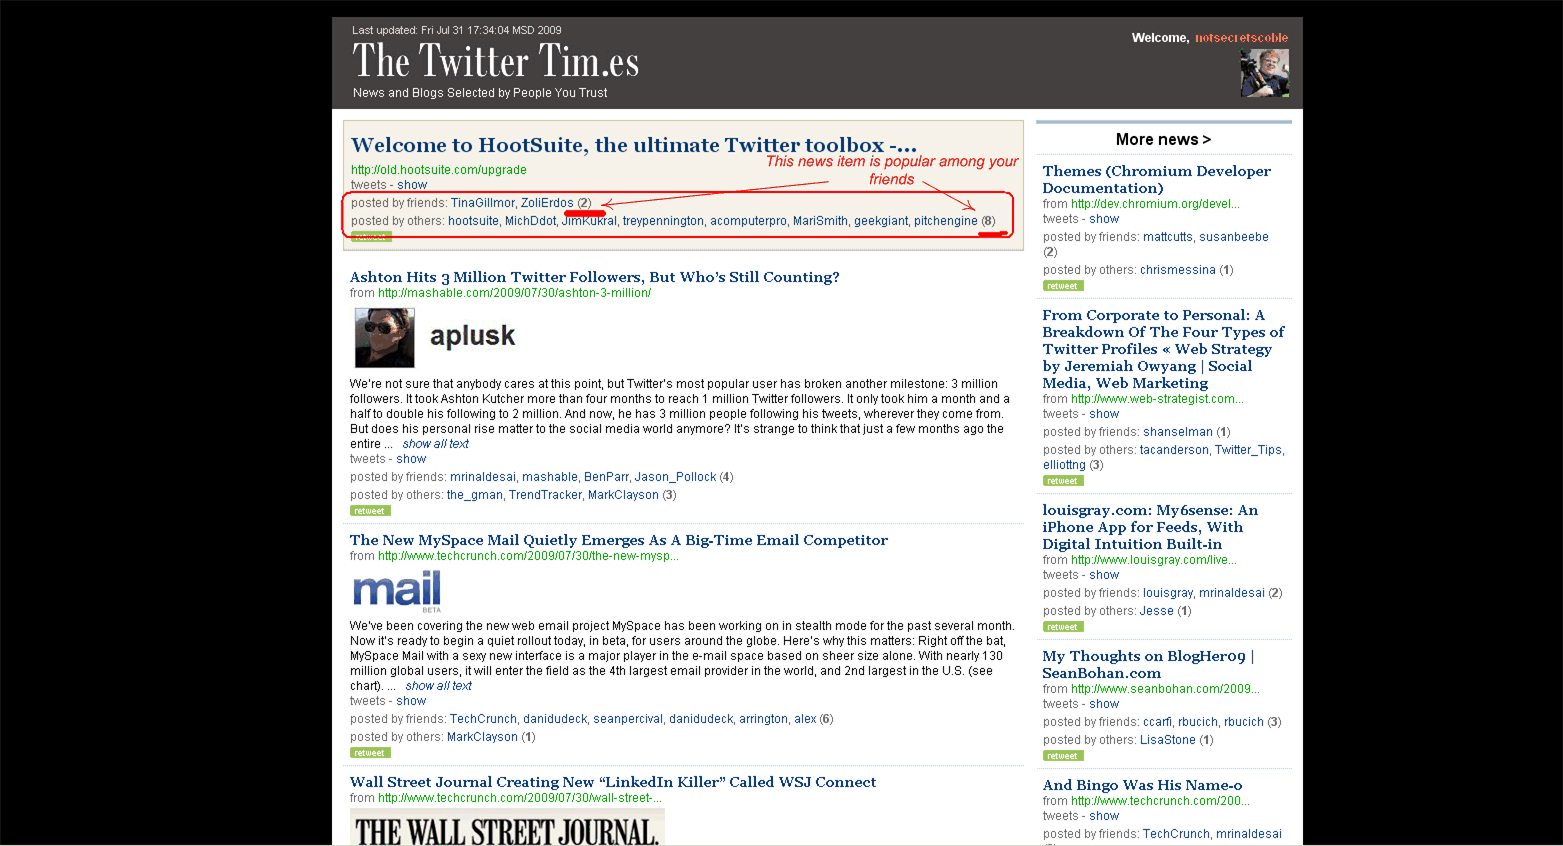Show all text of the MySpace Mail article

438,686
